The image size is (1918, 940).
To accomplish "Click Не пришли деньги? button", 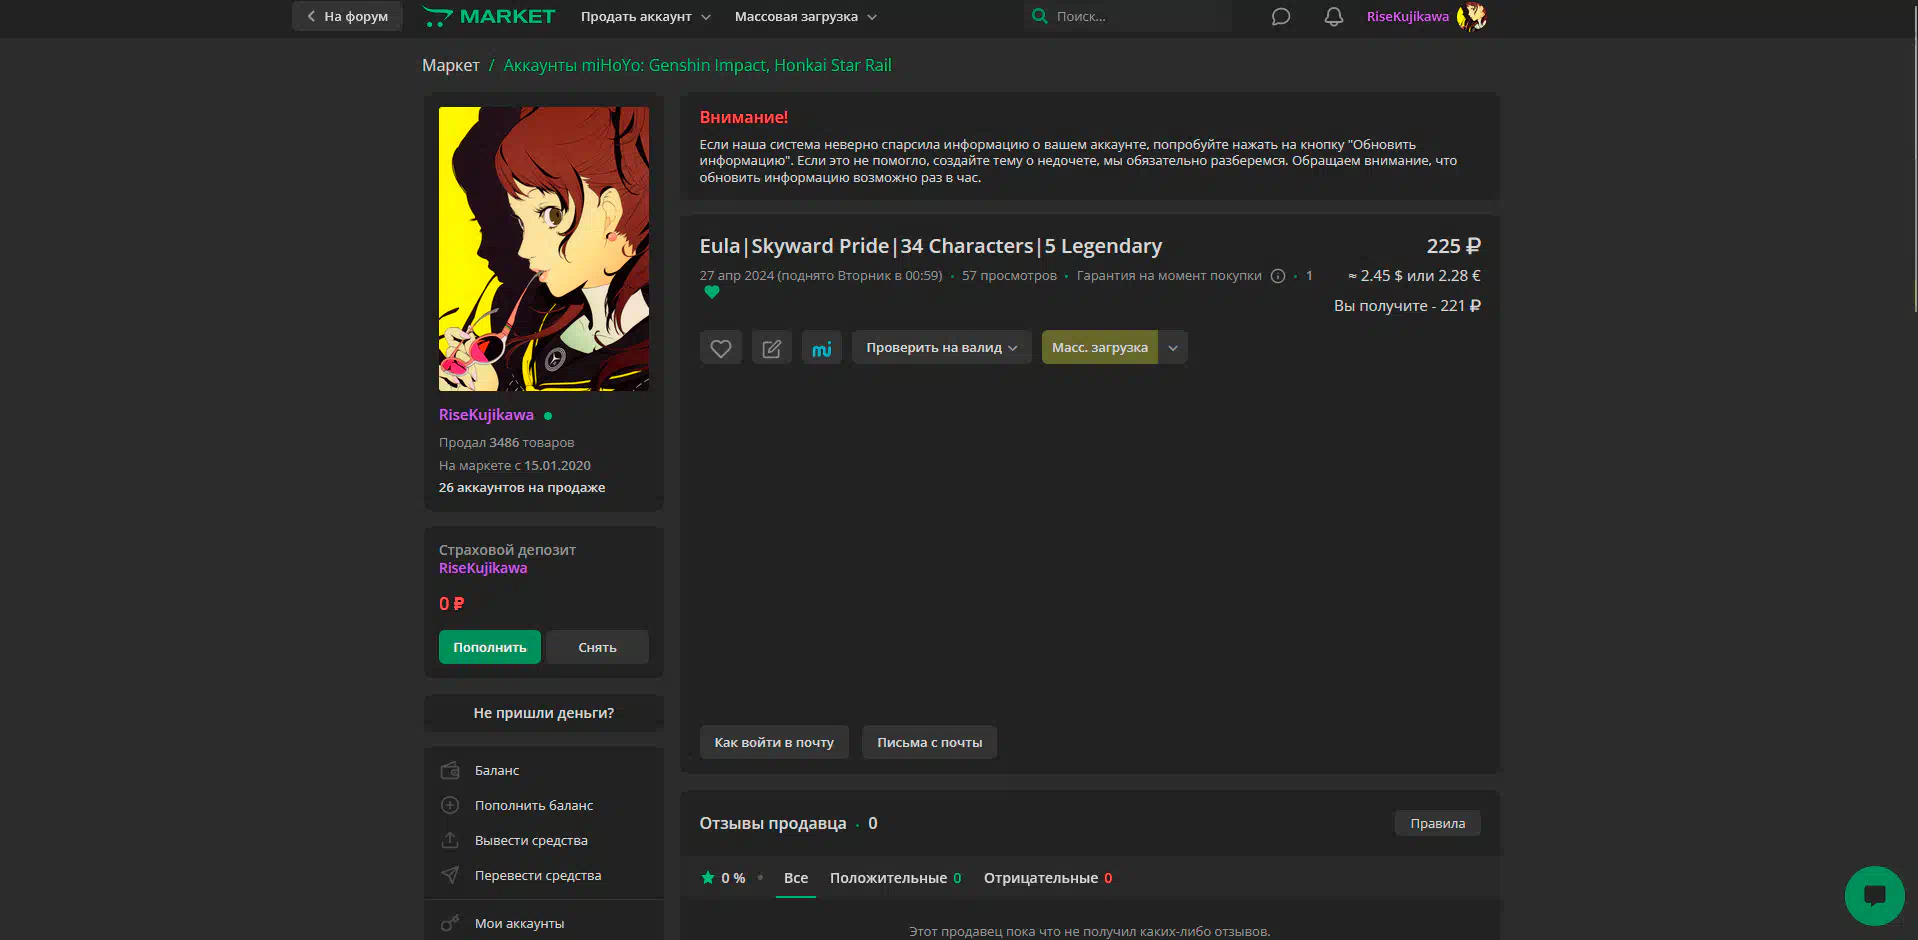I will 544,713.
